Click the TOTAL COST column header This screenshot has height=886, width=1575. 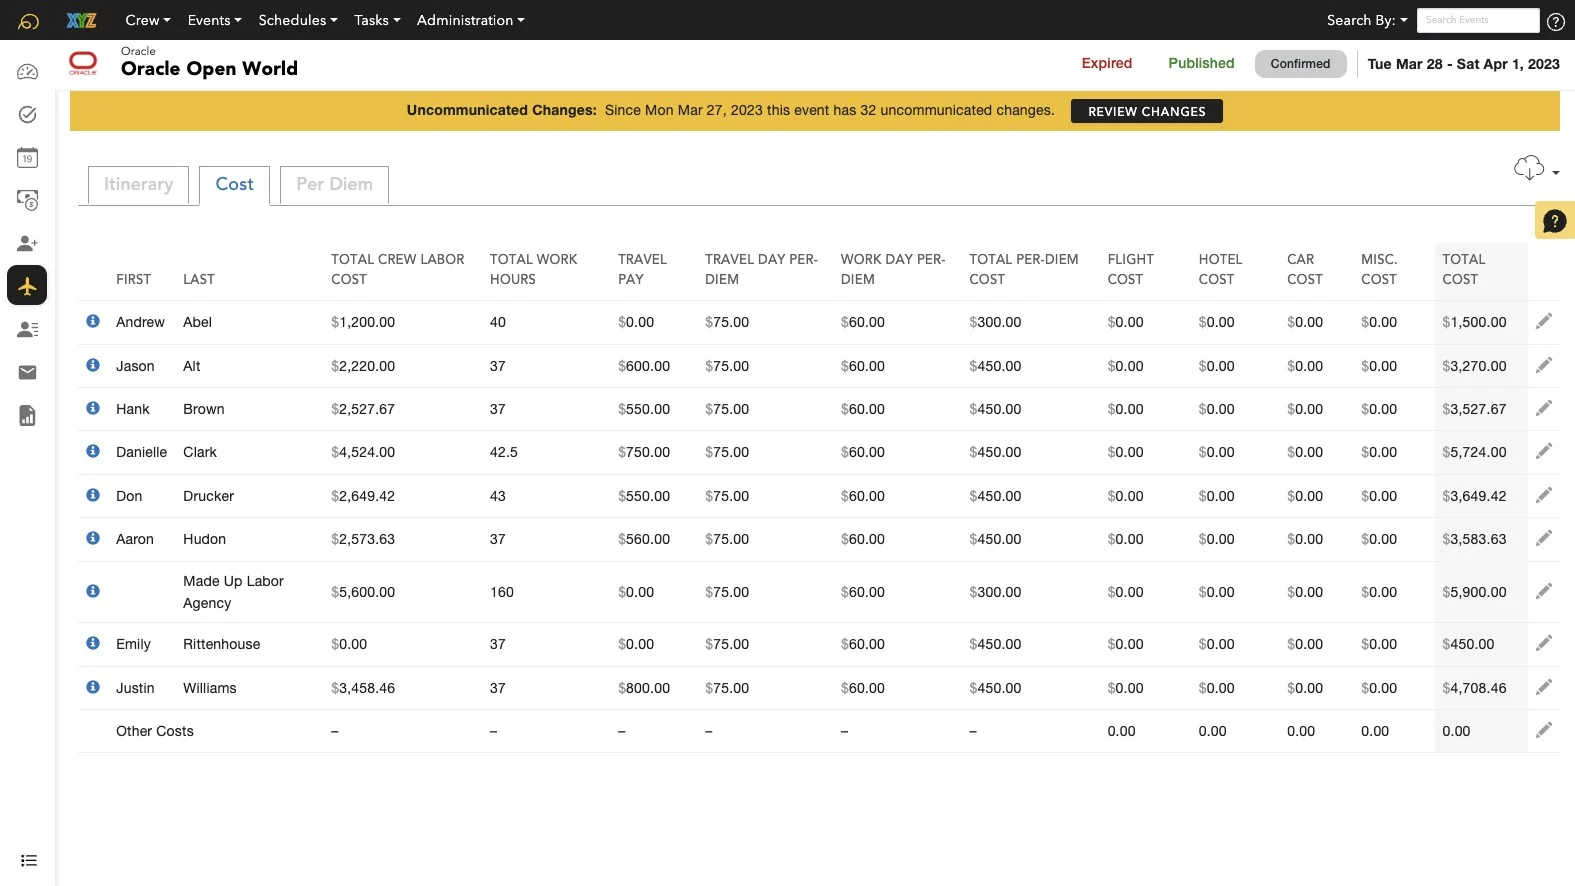[x=1463, y=269]
